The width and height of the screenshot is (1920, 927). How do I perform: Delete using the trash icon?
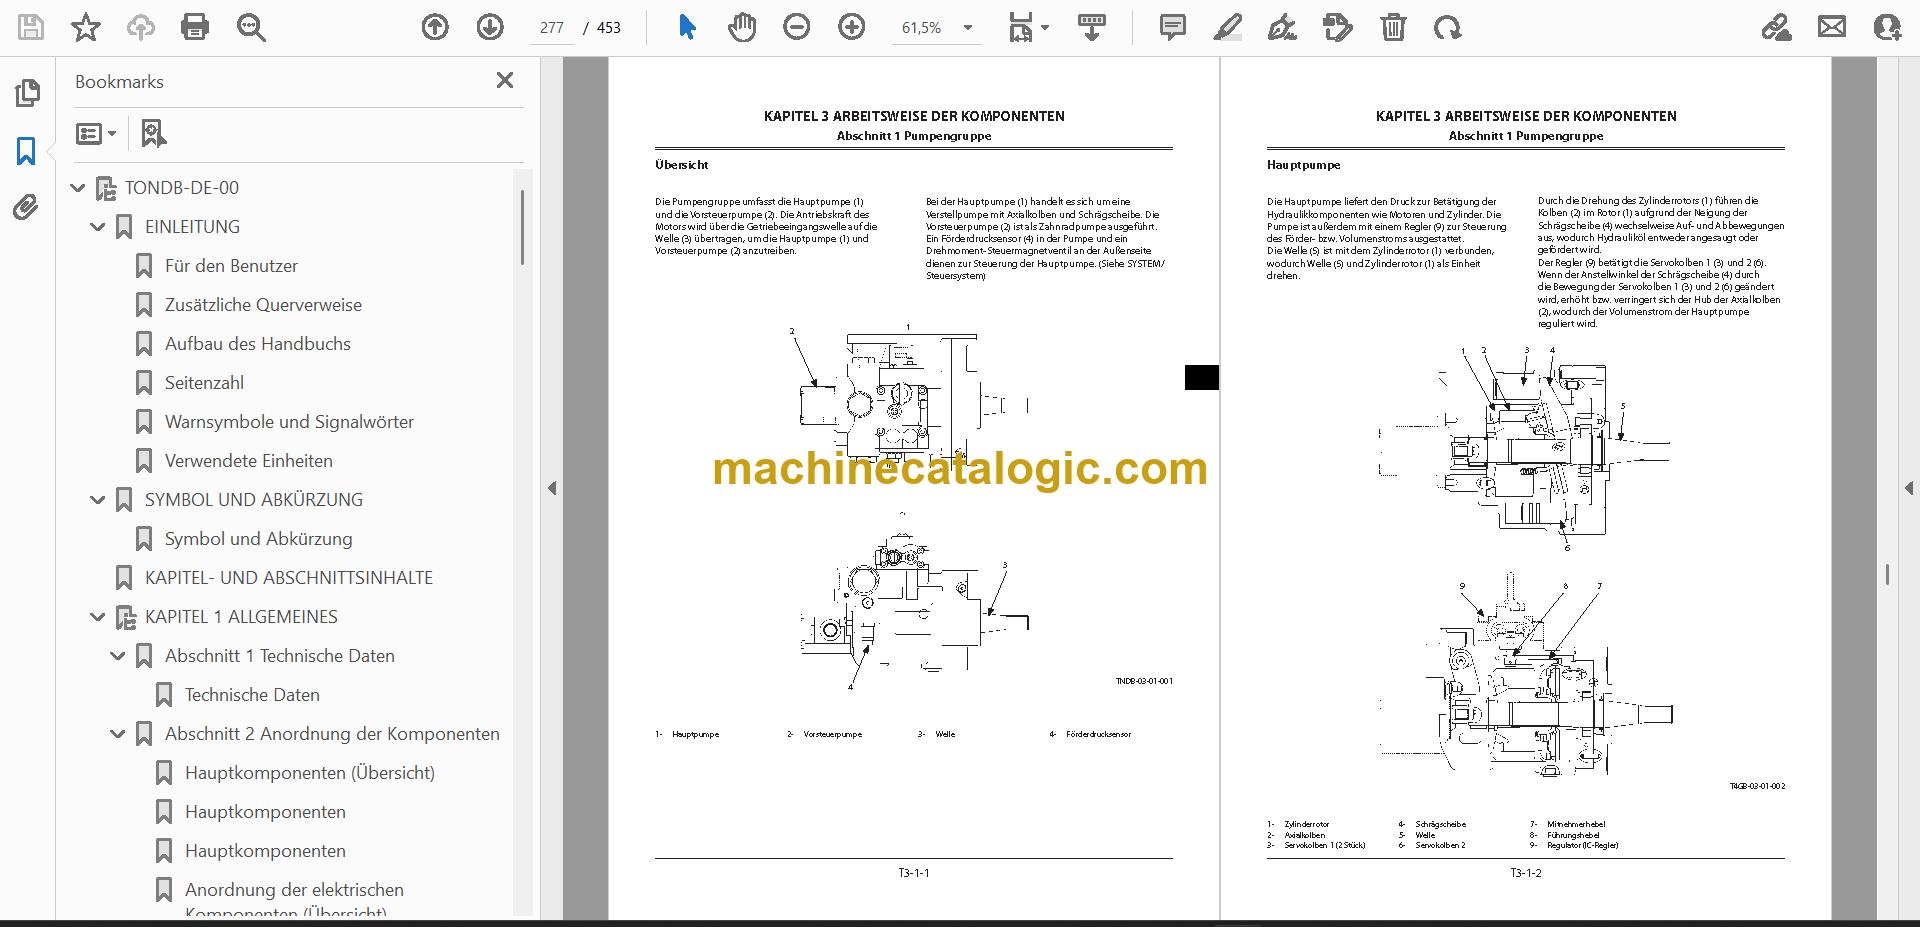tap(1393, 27)
